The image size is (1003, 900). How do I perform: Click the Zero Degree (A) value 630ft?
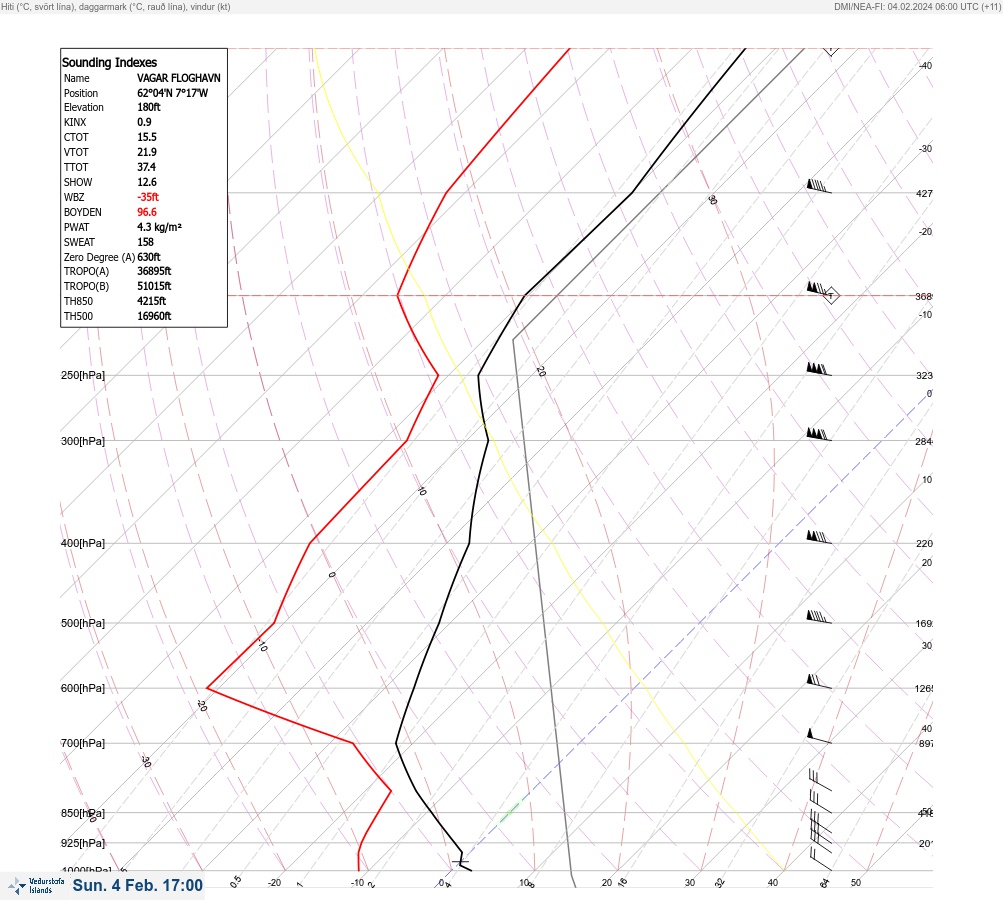click(x=149, y=257)
